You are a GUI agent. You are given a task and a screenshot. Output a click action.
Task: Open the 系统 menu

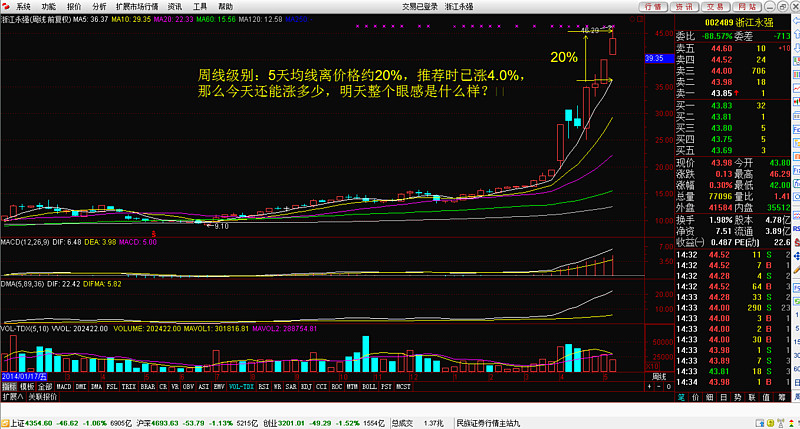(x=23, y=6)
